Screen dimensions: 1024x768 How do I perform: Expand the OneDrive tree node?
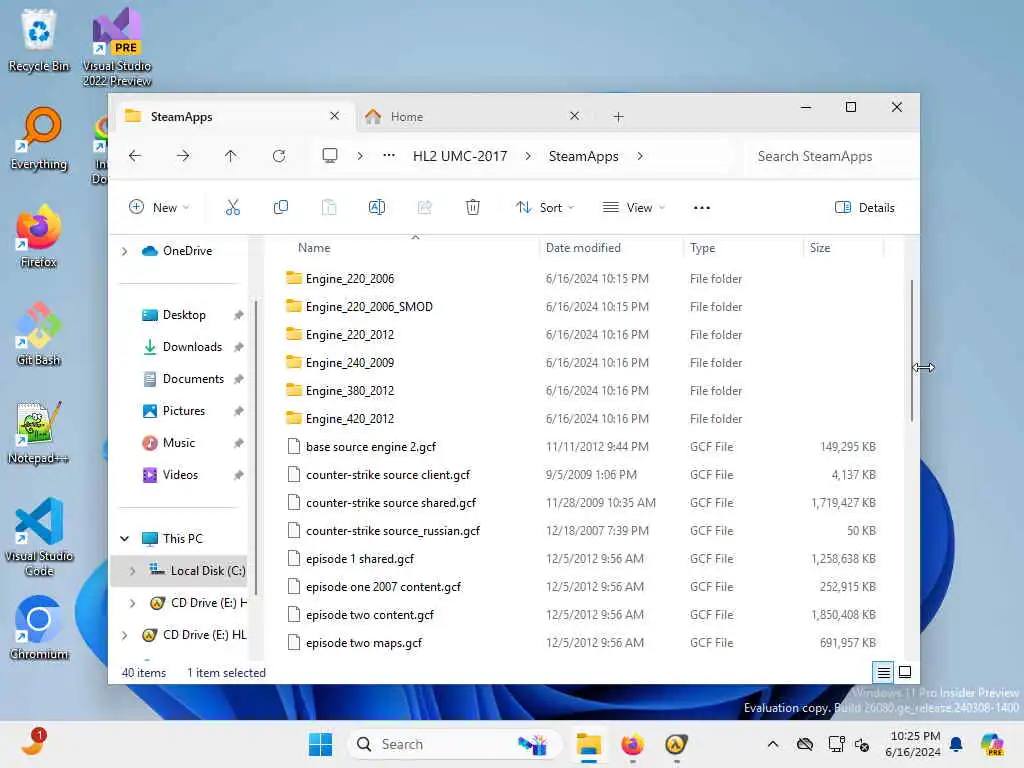pos(125,251)
